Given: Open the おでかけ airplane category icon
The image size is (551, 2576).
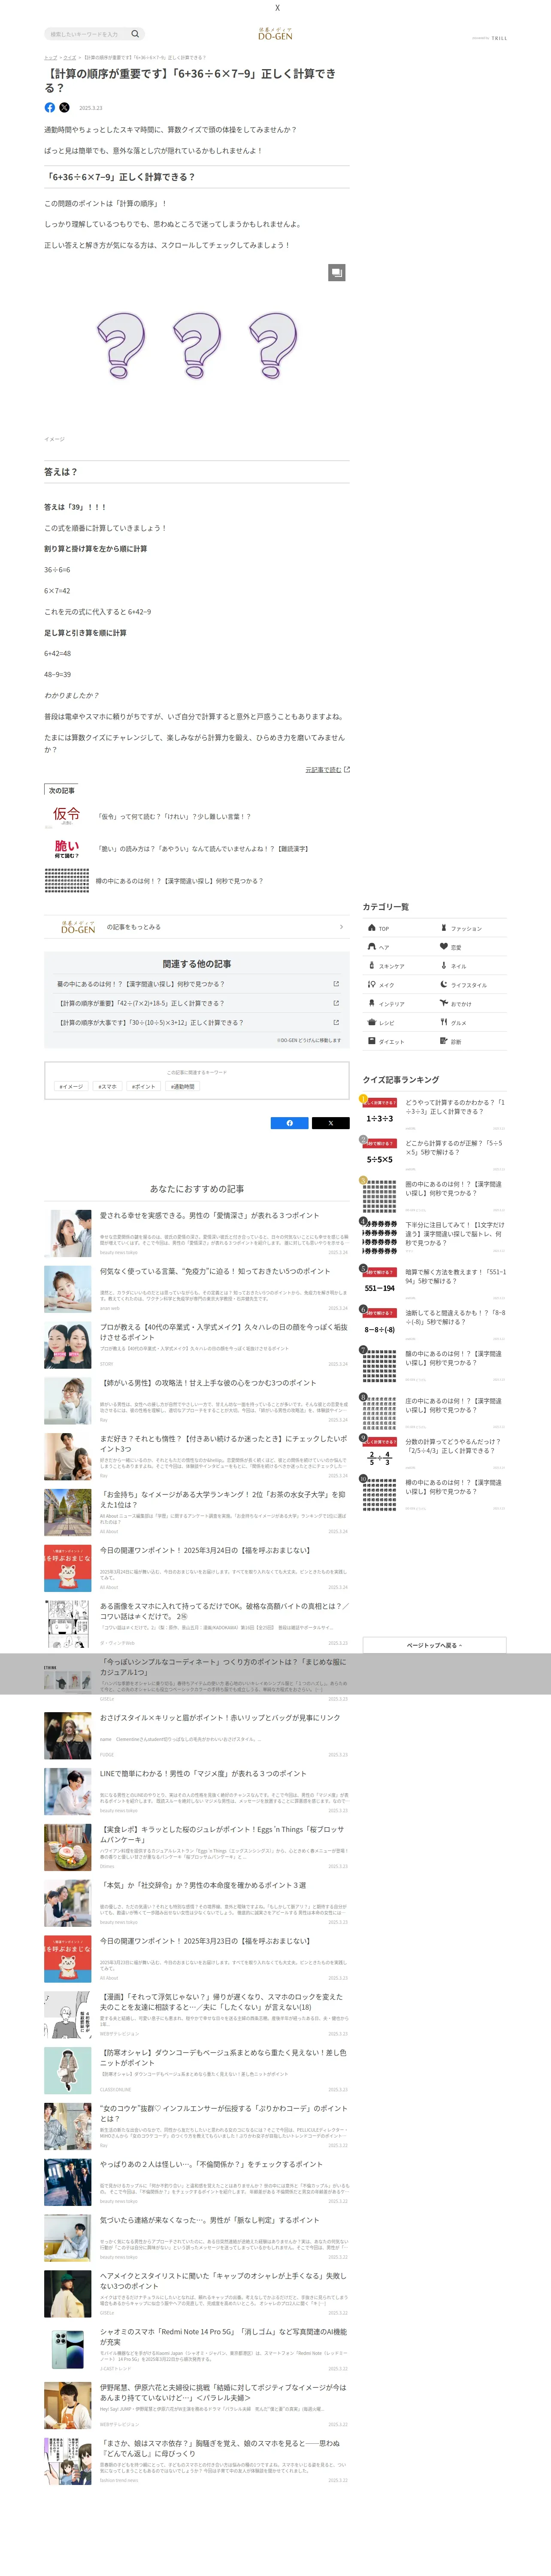Looking at the screenshot, I should pyautogui.click(x=444, y=1003).
